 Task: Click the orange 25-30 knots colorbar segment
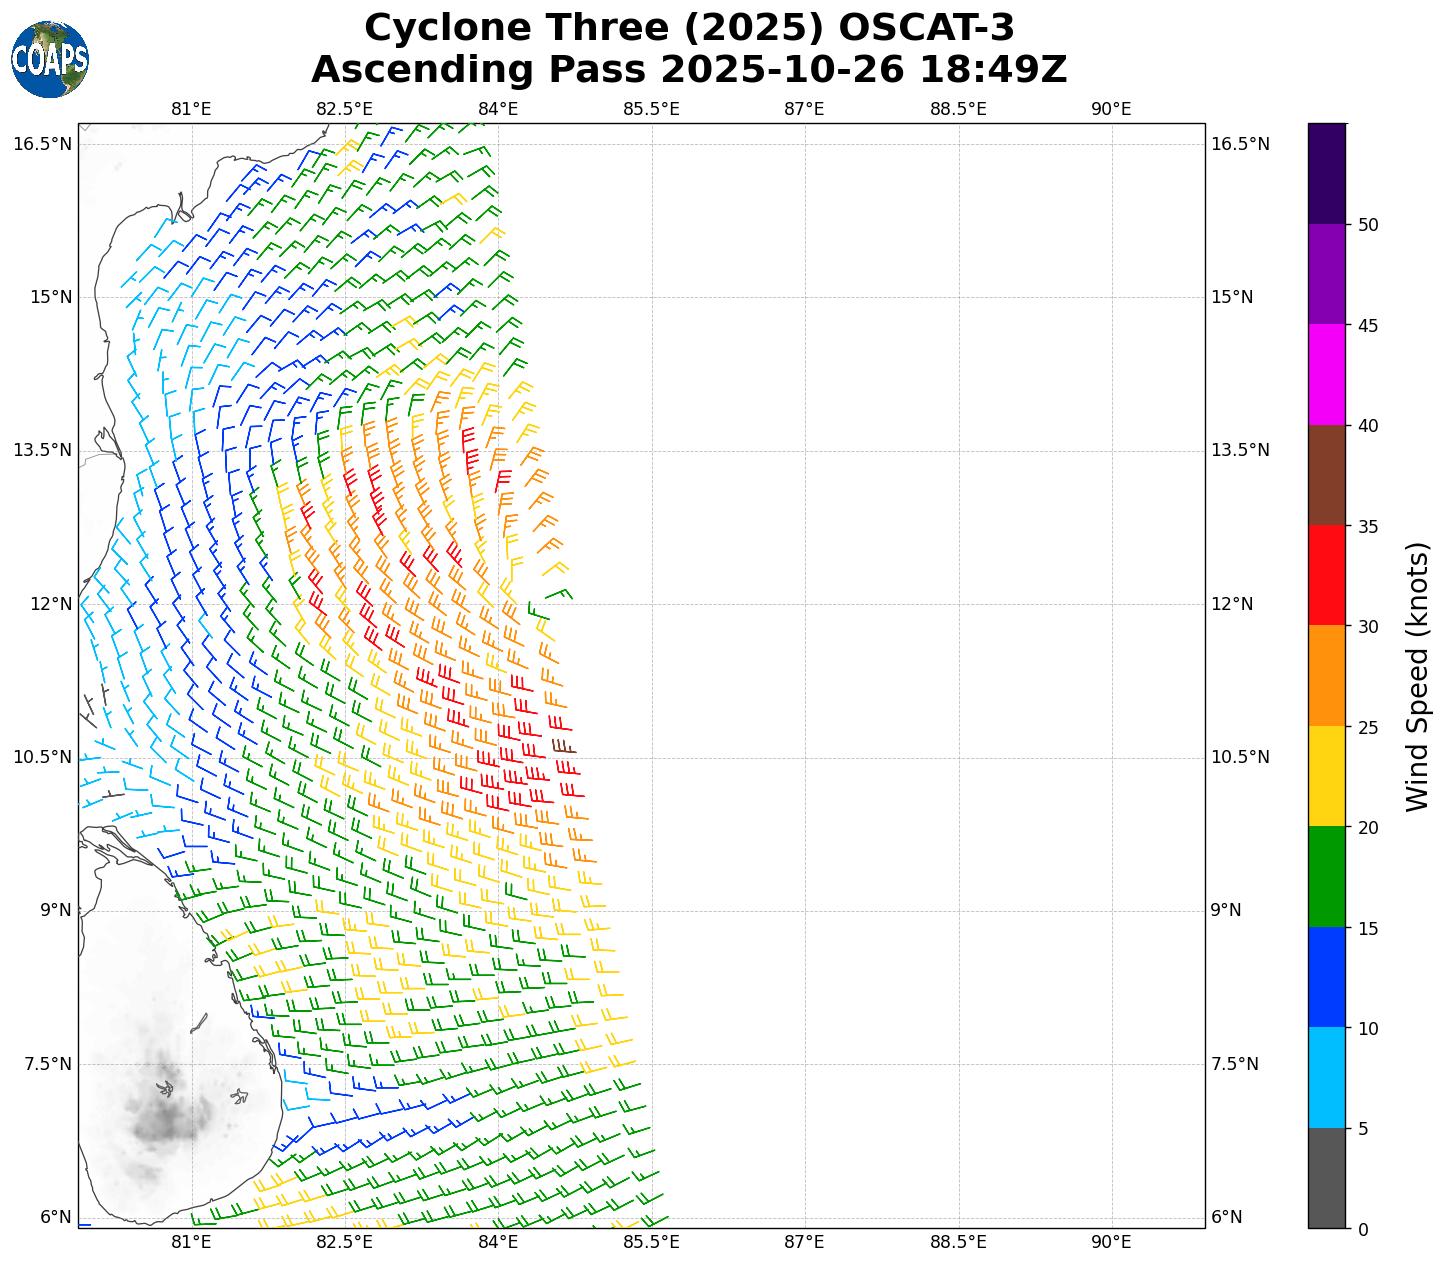(1327, 675)
